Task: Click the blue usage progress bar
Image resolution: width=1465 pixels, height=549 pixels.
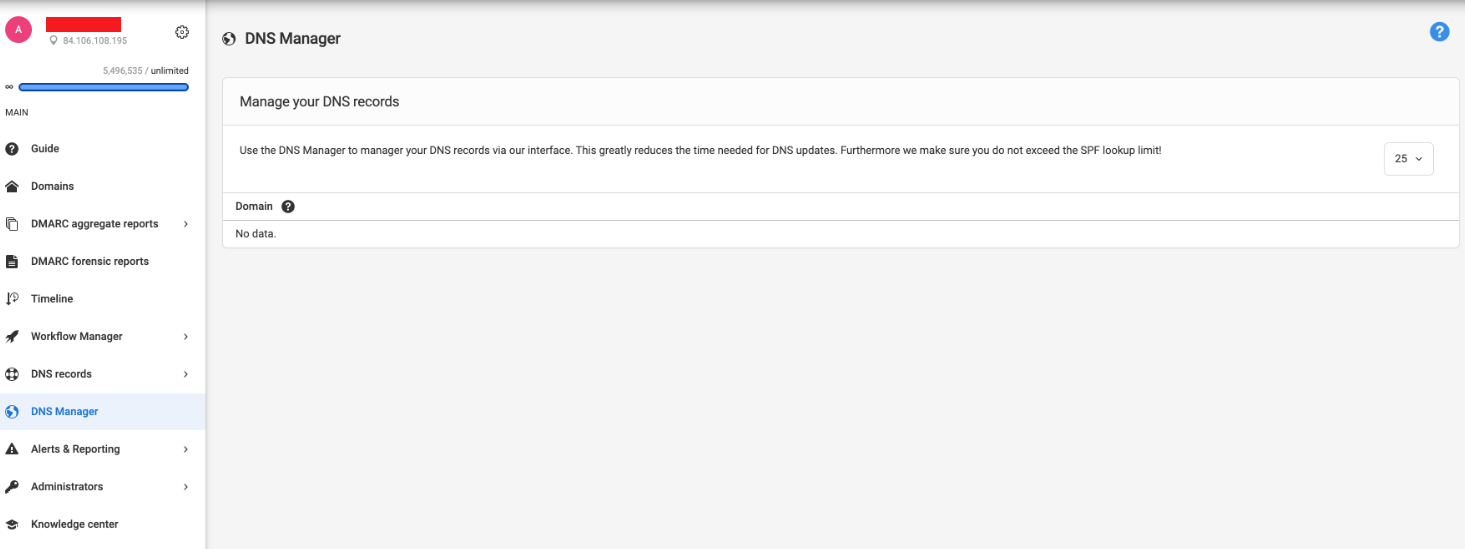Action: coord(103,87)
